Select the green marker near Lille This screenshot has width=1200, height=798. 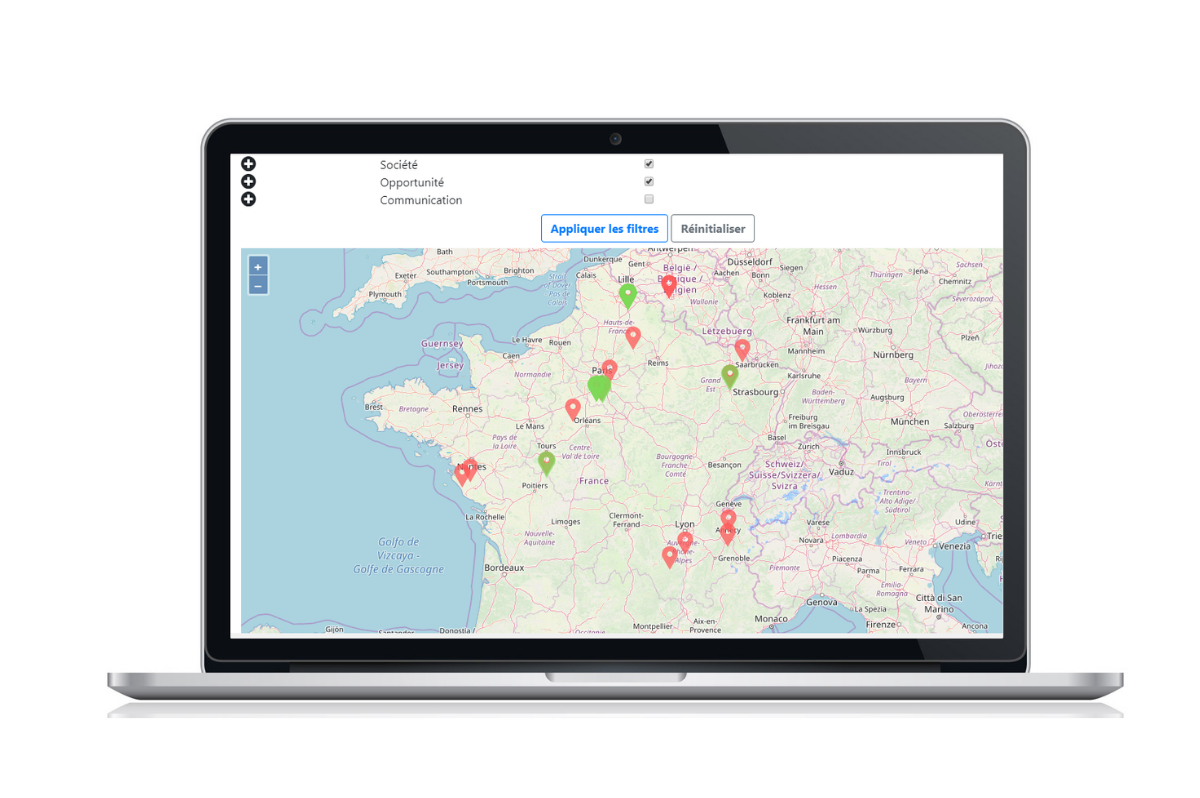(x=628, y=295)
